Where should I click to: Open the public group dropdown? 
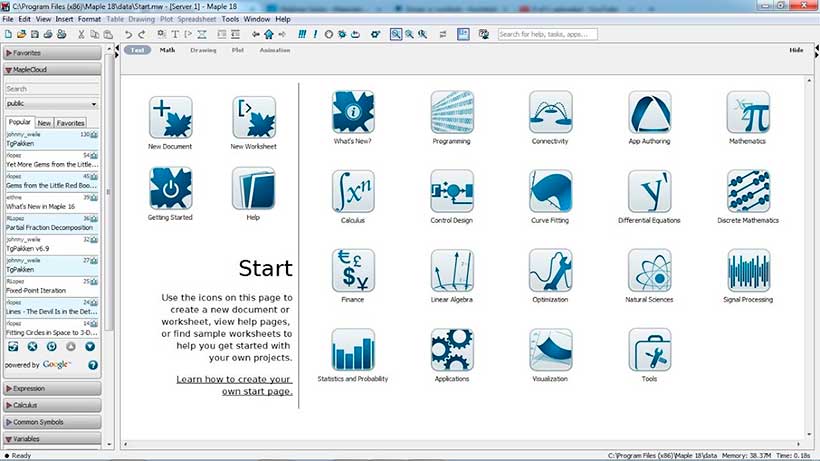tap(52, 103)
